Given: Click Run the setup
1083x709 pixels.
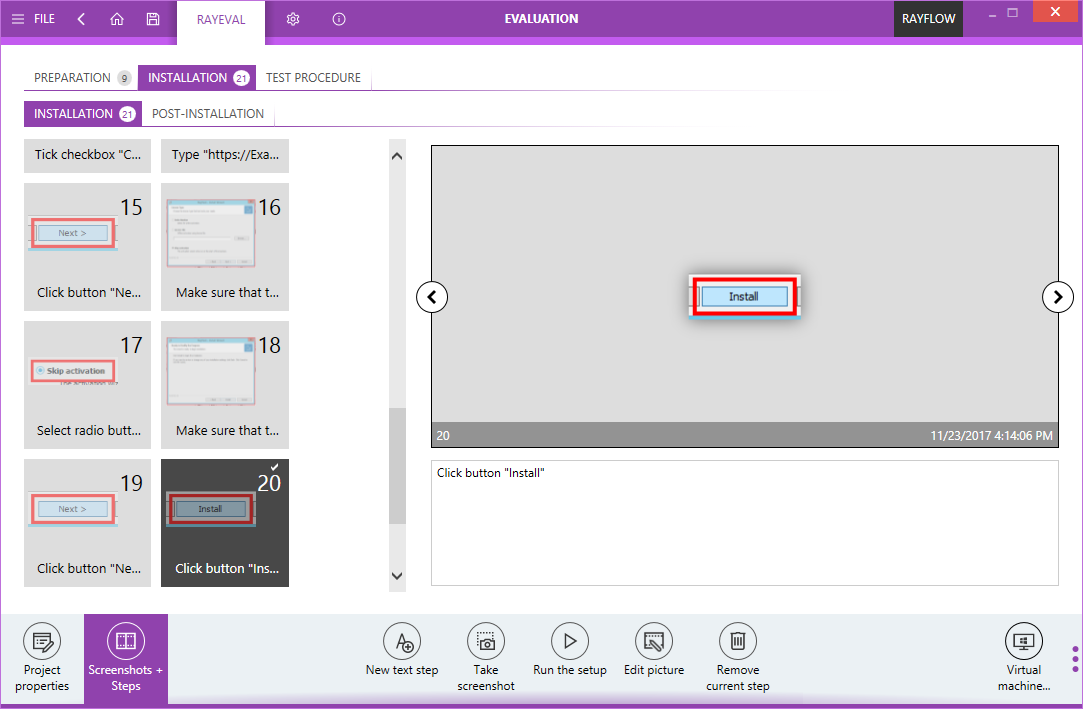Looking at the screenshot, I should (x=570, y=650).
